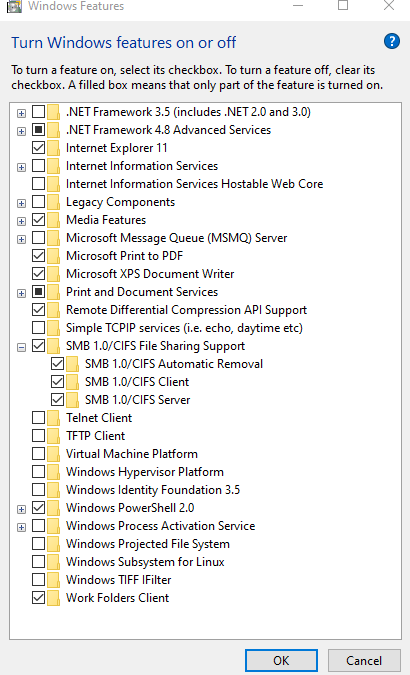The height and width of the screenshot is (675, 410).
Task: Select the Windows Hypervisor Platform item label
Action: coord(145,472)
